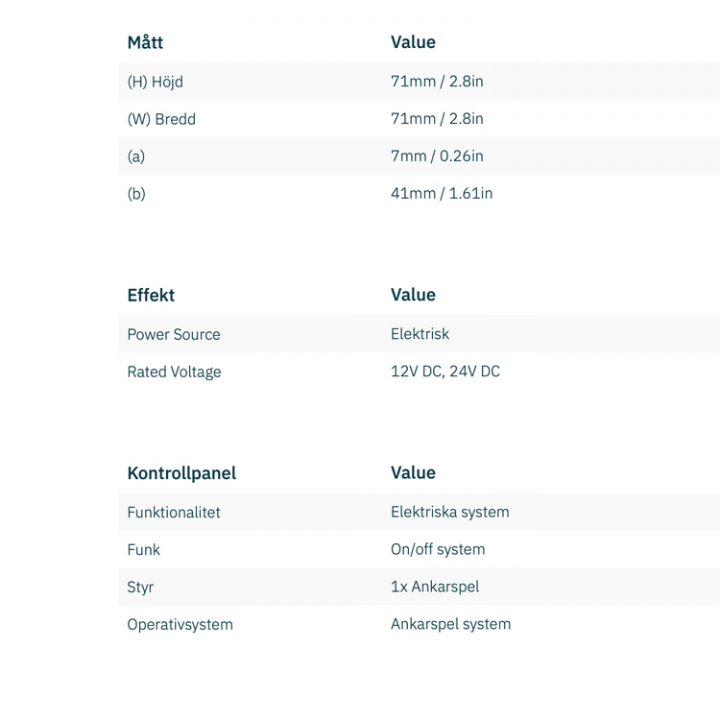Select the Funk row label
The width and height of the screenshot is (720, 720).
(143, 549)
